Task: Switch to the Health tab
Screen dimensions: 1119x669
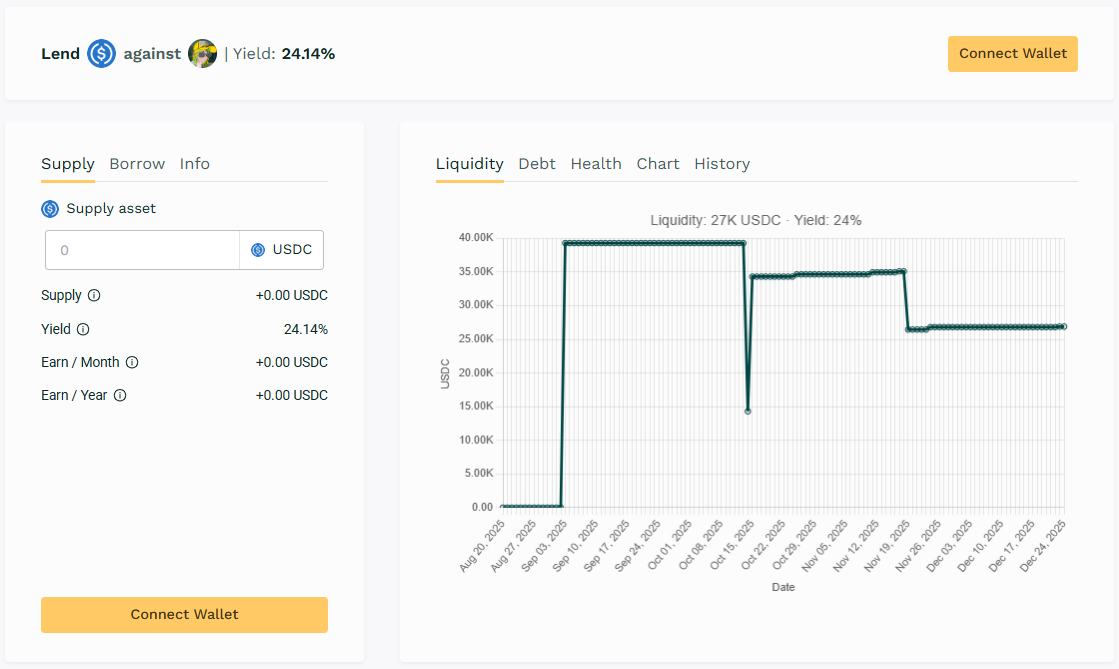Action: tap(596, 164)
